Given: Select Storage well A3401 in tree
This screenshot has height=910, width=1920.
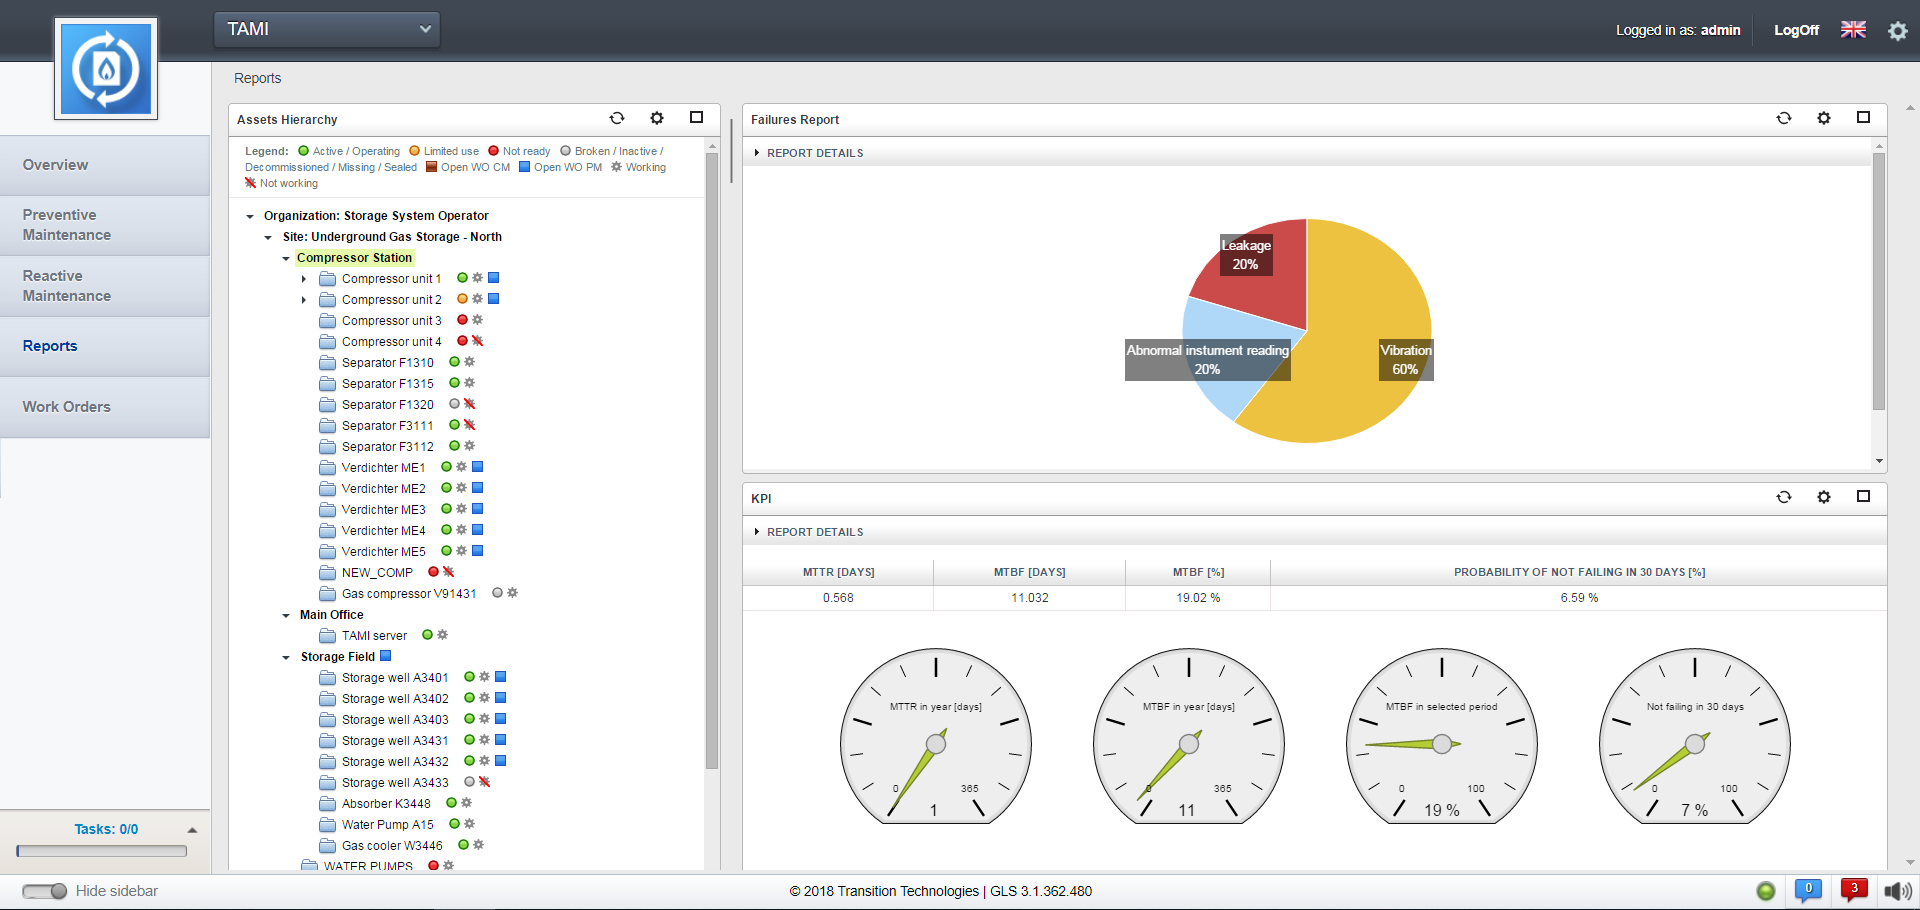Looking at the screenshot, I should (x=395, y=678).
